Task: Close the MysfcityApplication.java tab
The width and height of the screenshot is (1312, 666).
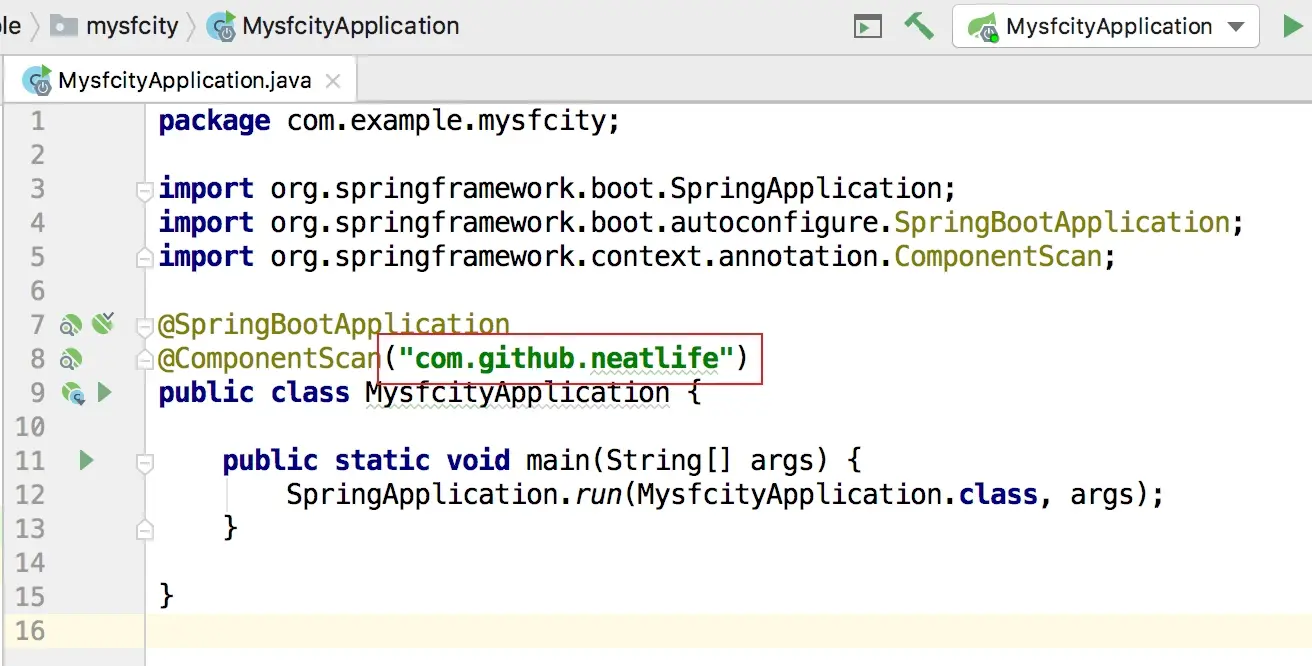Action: tap(334, 81)
